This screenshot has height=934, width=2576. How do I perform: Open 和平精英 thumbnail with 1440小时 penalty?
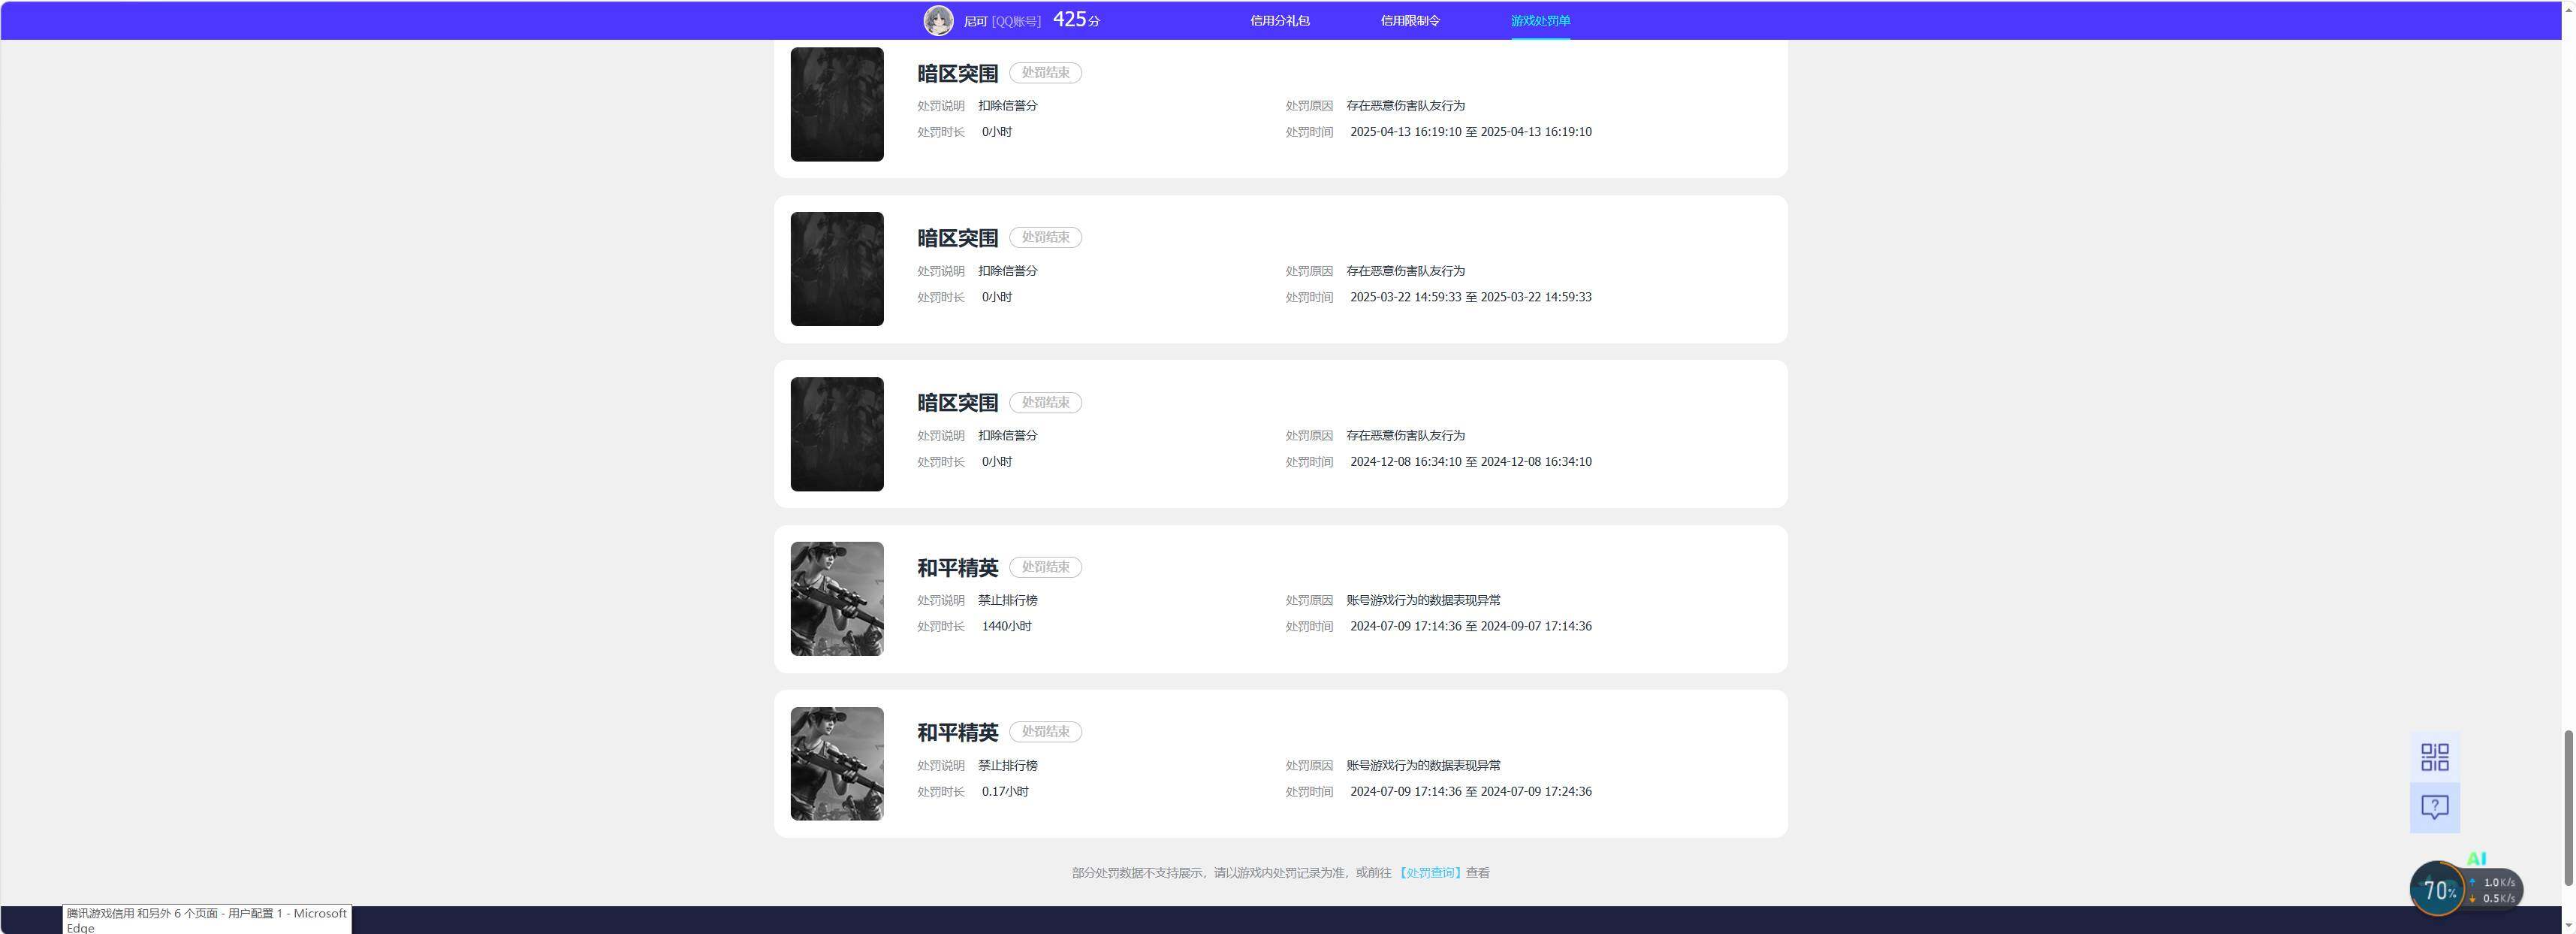point(837,599)
